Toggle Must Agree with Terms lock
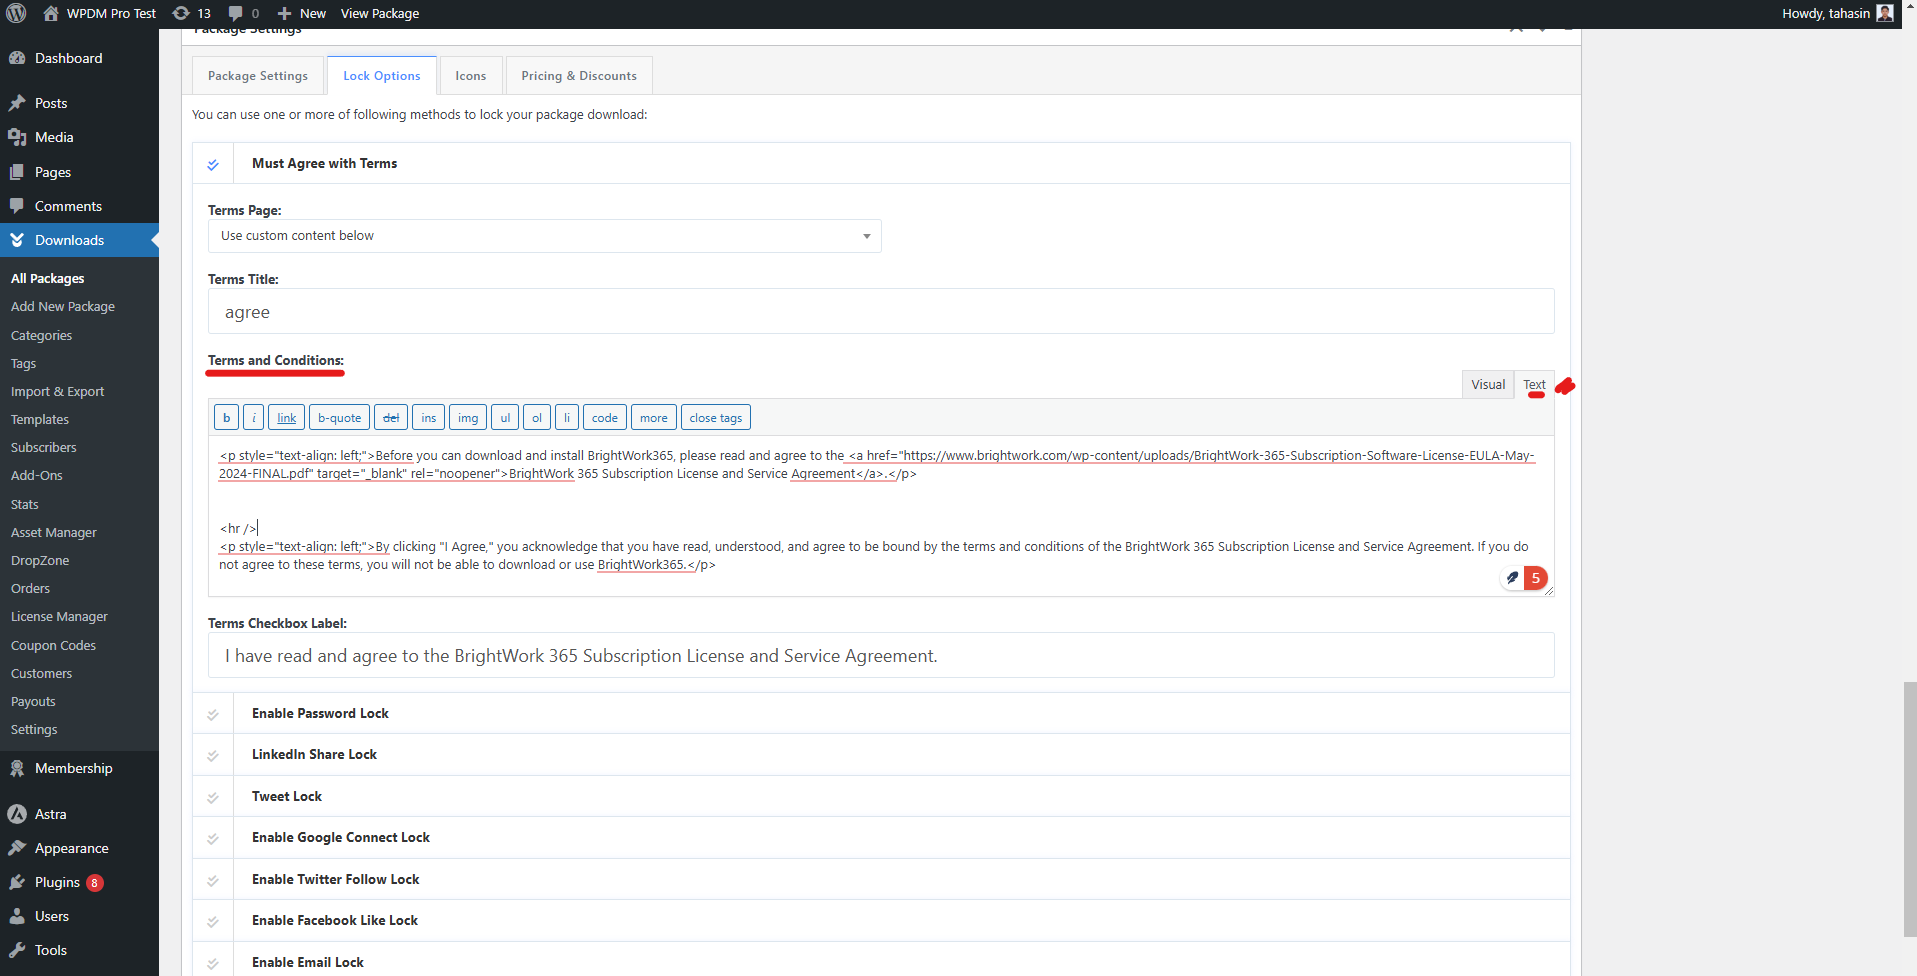1917x976 pixels. 213,164
